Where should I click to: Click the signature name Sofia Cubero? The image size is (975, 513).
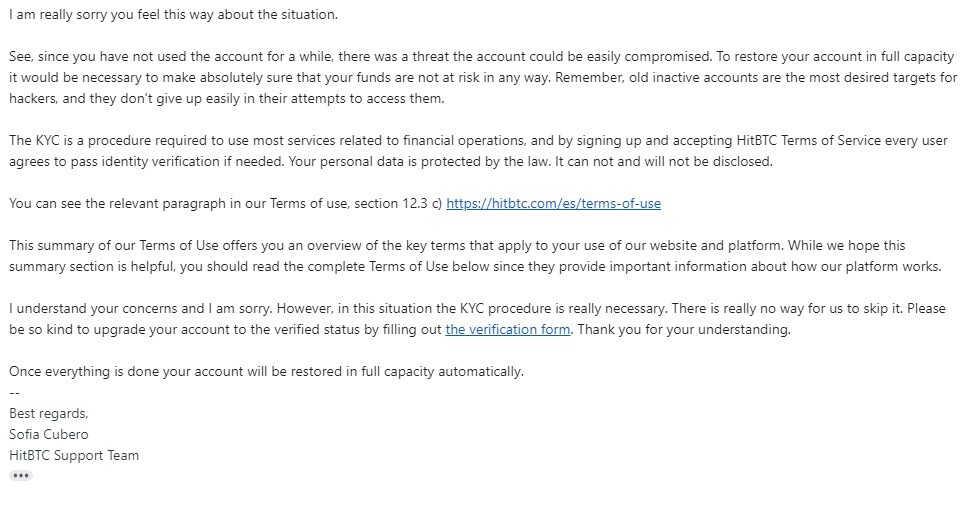click(49, 434)
